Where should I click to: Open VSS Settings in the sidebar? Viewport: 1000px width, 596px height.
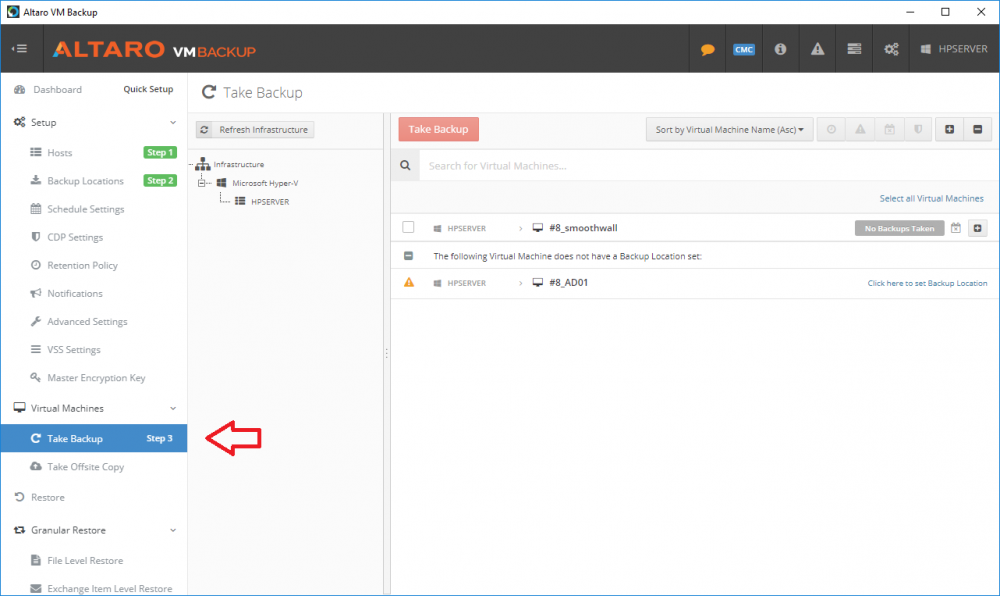(73, 349)
